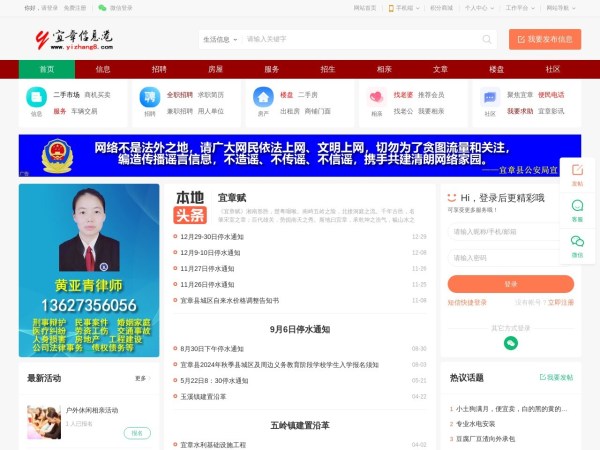Click the password input field
This screenshot has width=600, height=450.
pyautogui.click(x=510, y=257)
